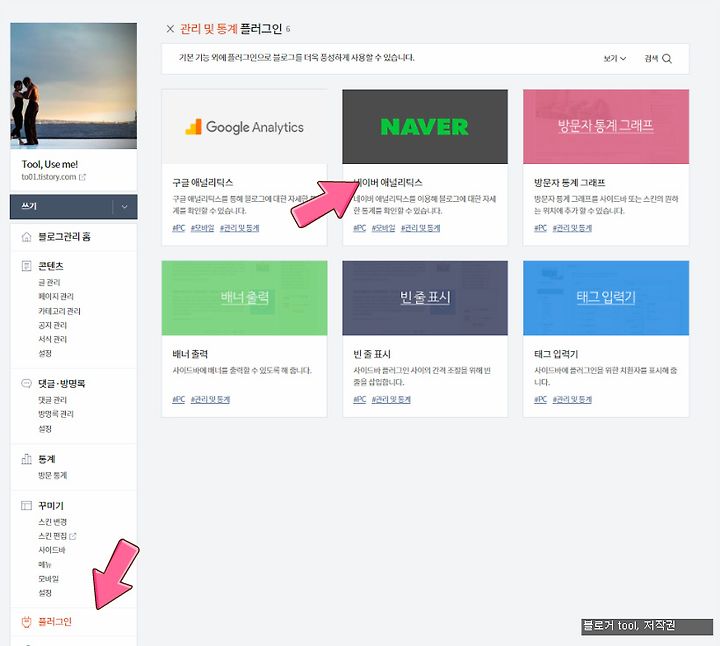Open 공지 관리 menu item

pos(52,326)
